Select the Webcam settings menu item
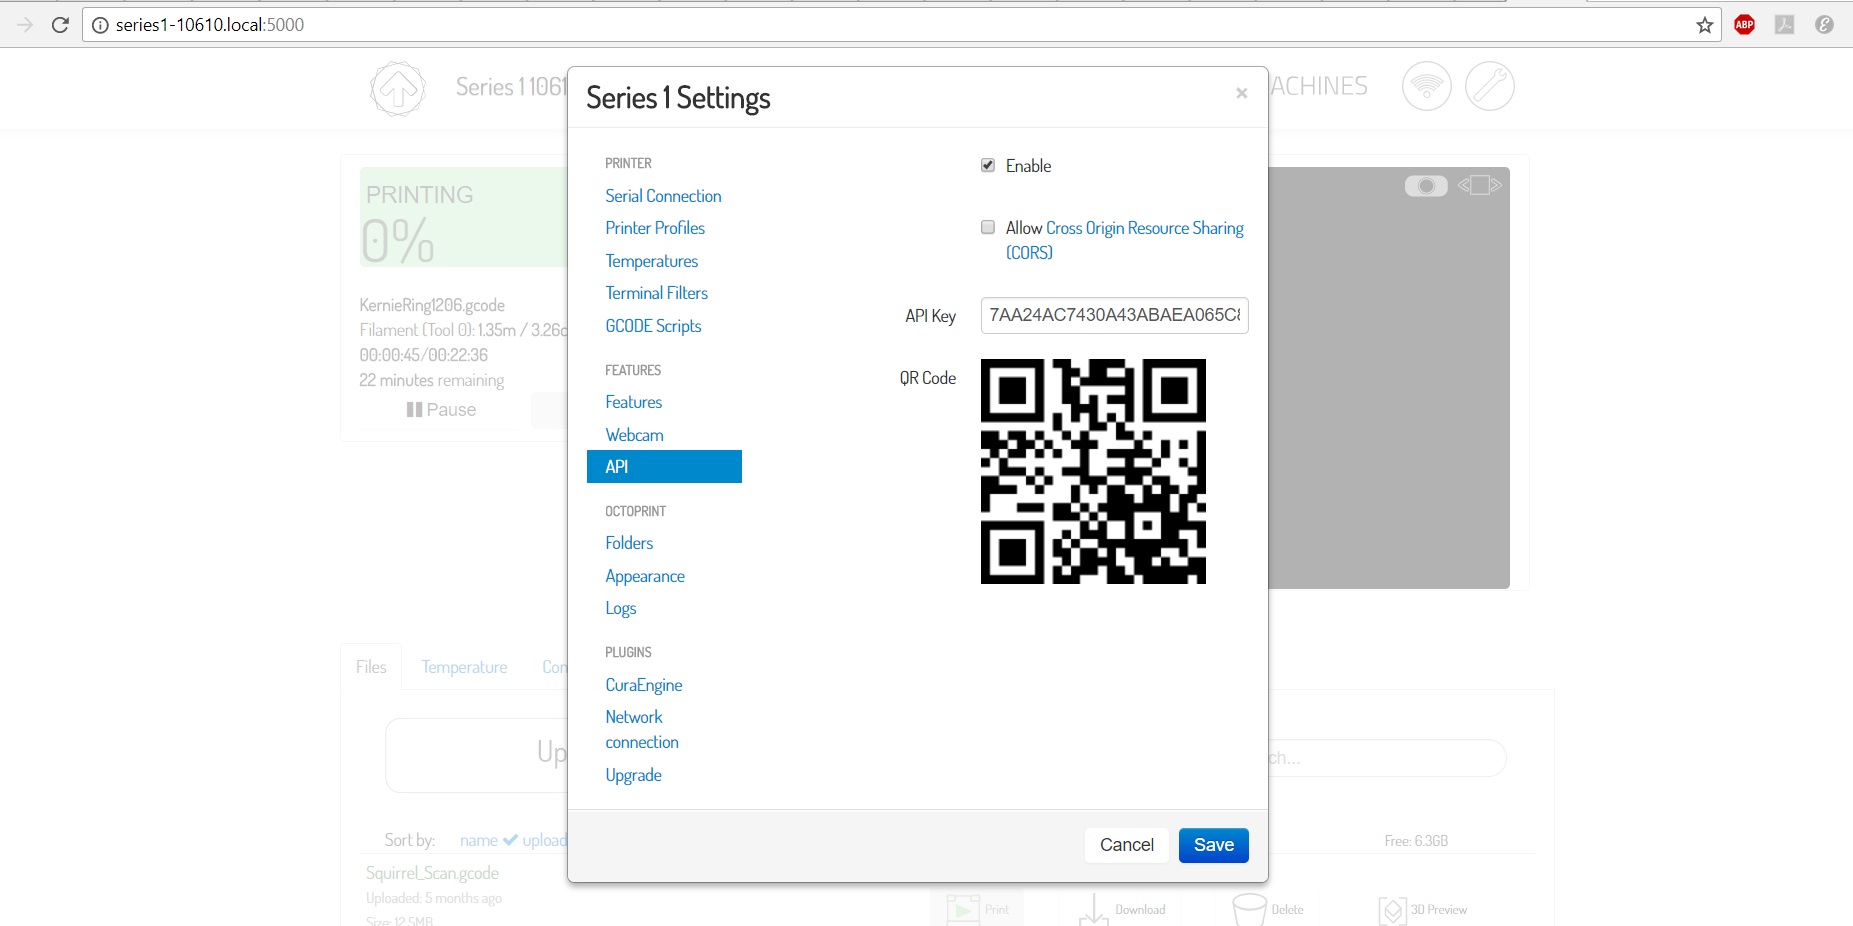 click(634, 434)
